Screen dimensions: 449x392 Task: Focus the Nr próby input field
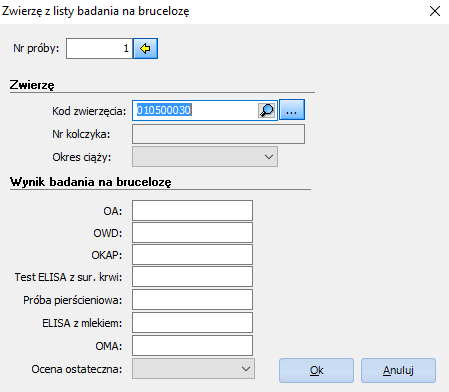pyautogui.click(x=99, y=48)
